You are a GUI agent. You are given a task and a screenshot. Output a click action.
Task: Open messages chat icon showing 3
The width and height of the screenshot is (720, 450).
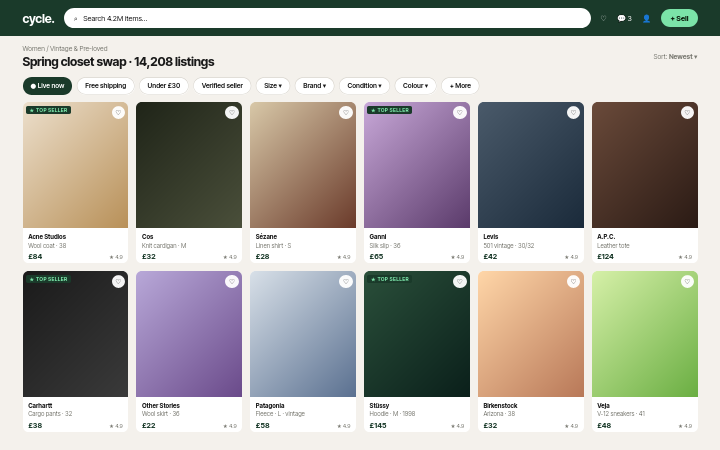[624, 18]
